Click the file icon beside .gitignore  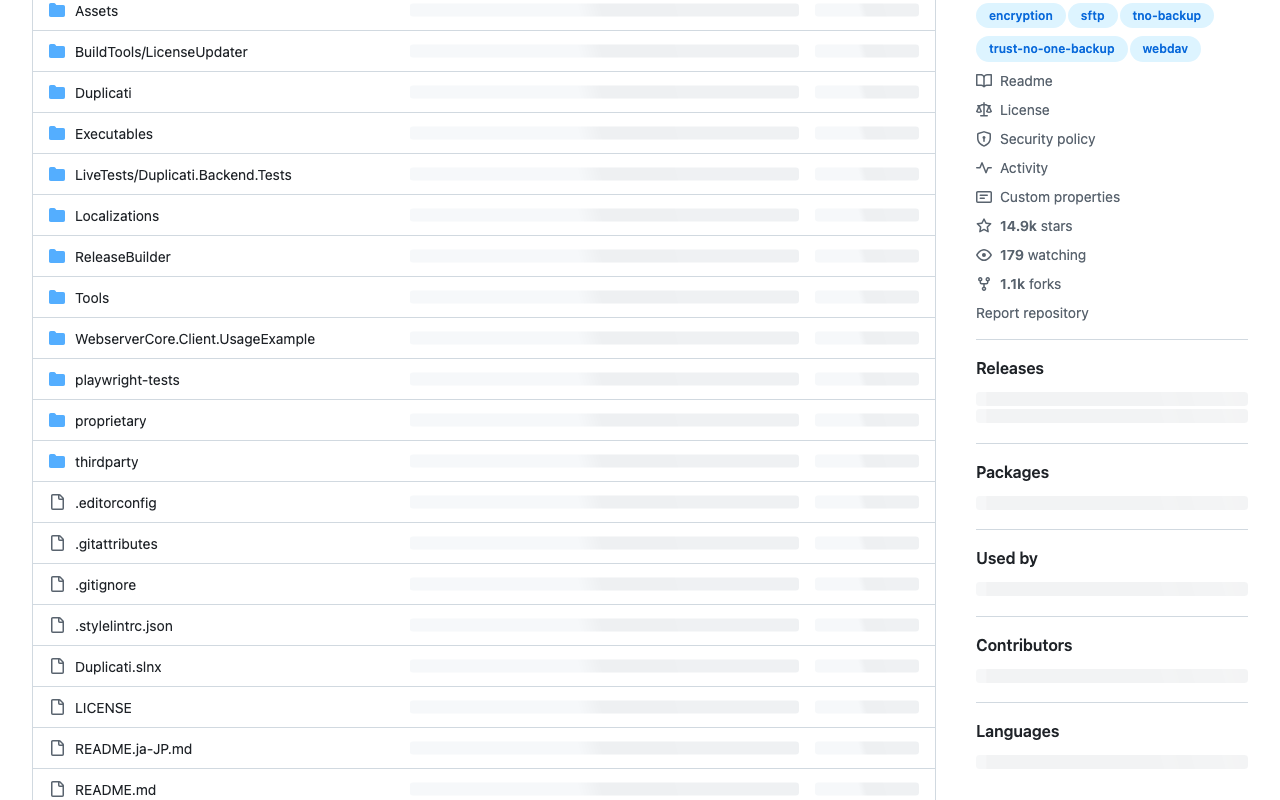point(57,585)
